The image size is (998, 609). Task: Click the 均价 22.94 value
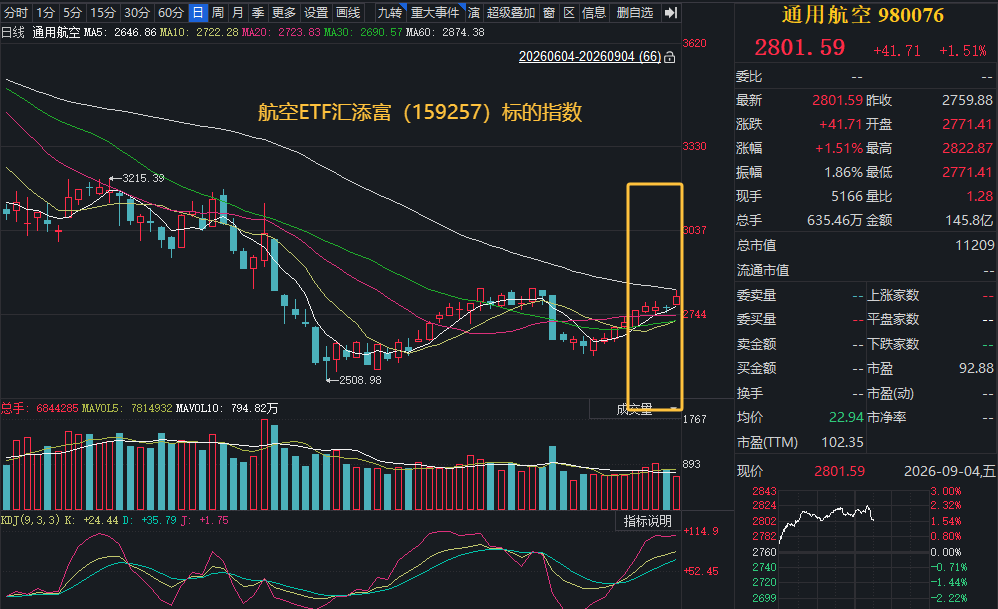(846, 417)
